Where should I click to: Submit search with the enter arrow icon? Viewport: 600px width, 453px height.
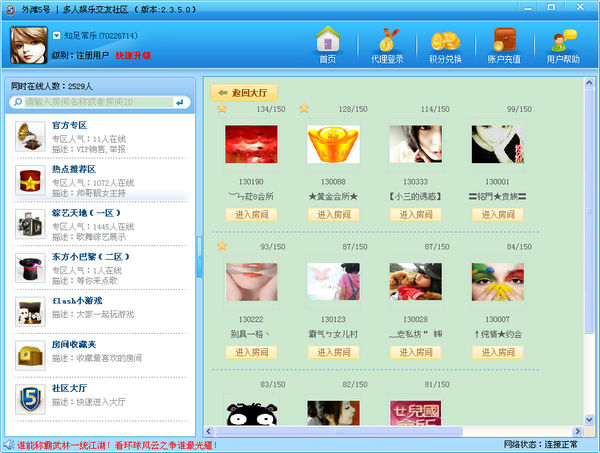(x=179, y=102)
